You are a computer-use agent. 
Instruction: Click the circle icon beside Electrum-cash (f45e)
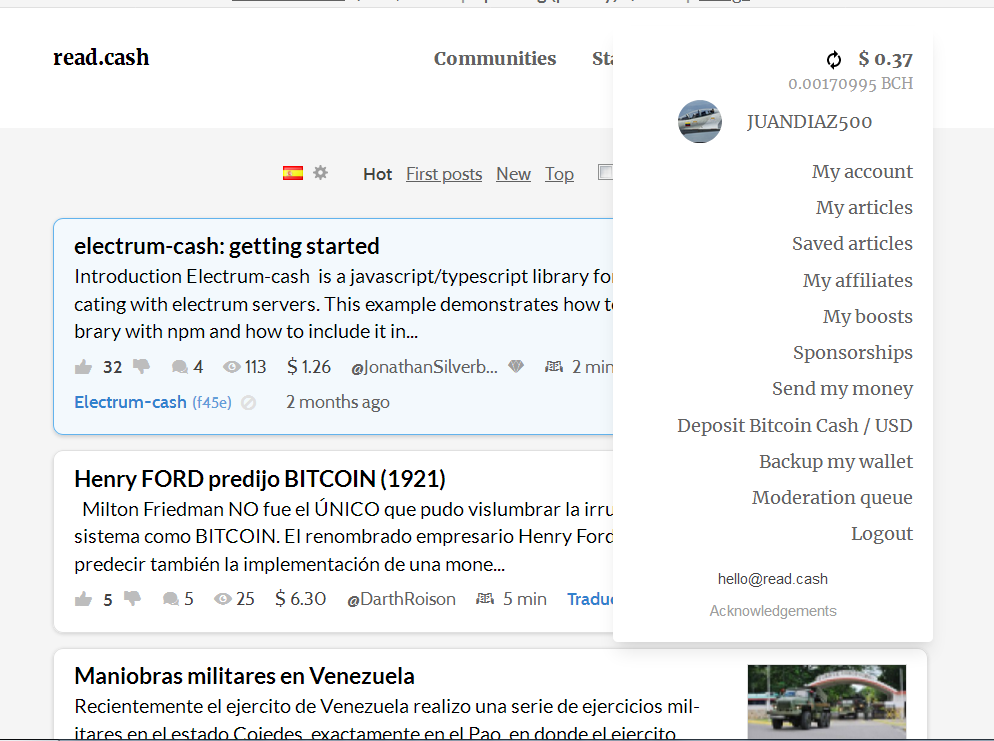tap(248, 403)
